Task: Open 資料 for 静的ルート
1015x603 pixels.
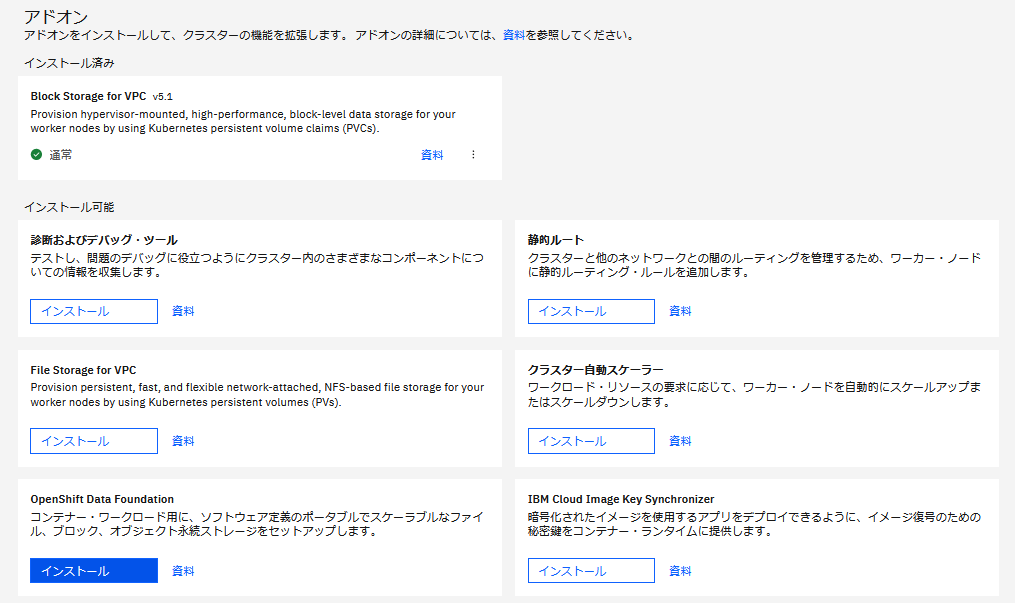Action: click(x=679, y=311)
